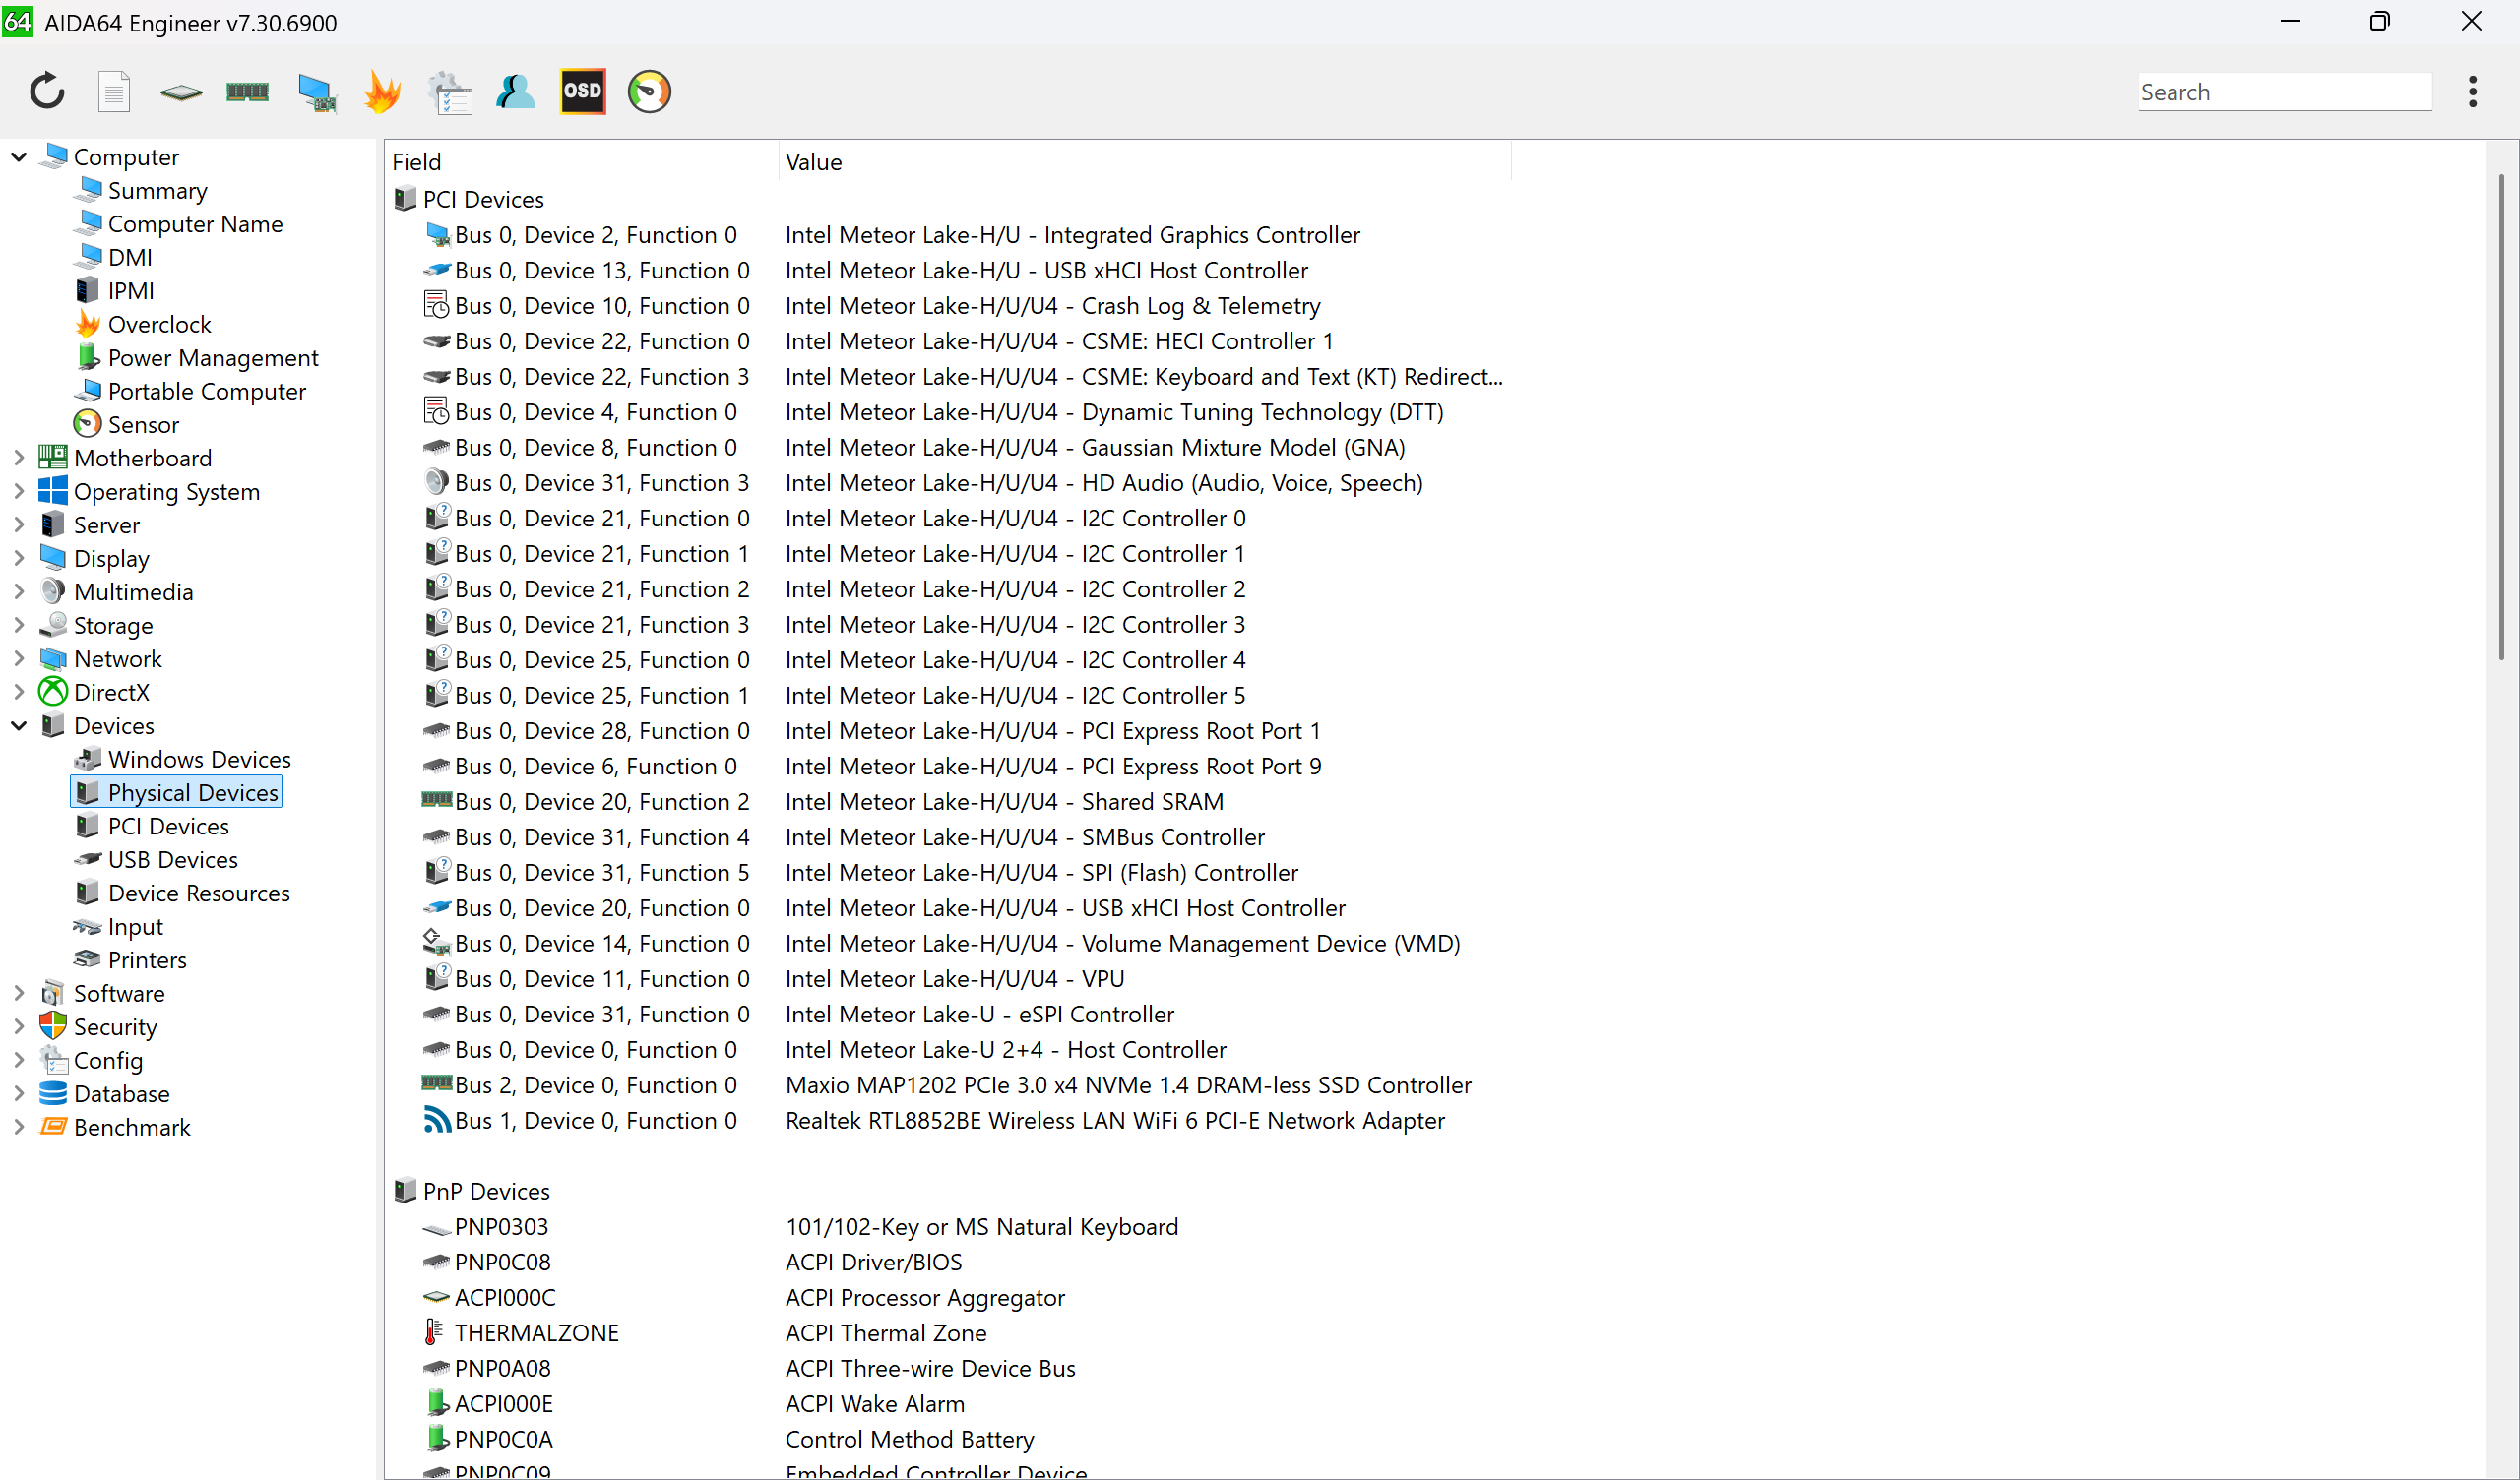Expand the Motherboard tree node
Viewport: 2520px width, 1480px height.
(19, 458)
